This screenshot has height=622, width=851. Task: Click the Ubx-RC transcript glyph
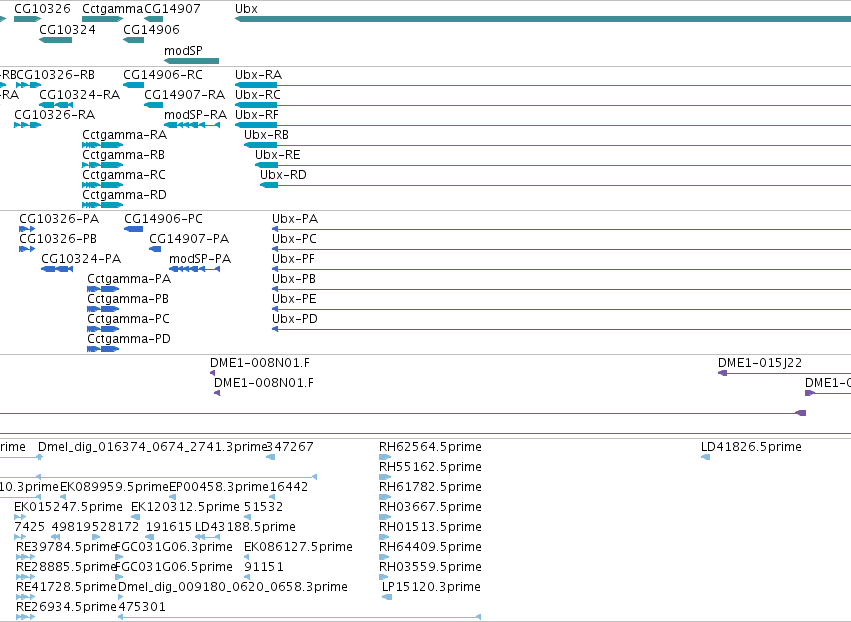click(543, 105)
